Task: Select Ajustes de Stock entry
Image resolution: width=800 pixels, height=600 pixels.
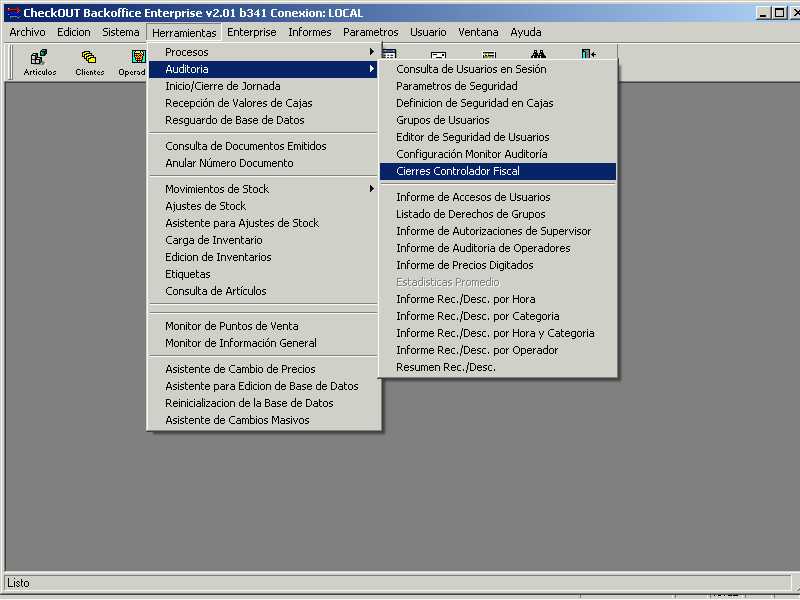Action: pos(263,206)
